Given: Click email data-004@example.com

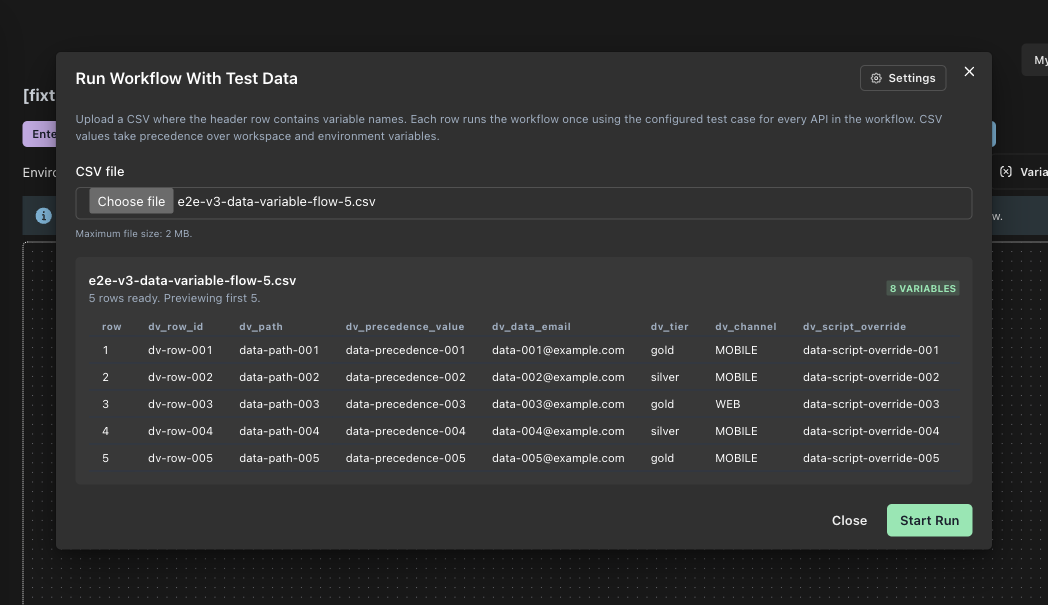Looking at the screenshot, I should [x=558, y=431].
